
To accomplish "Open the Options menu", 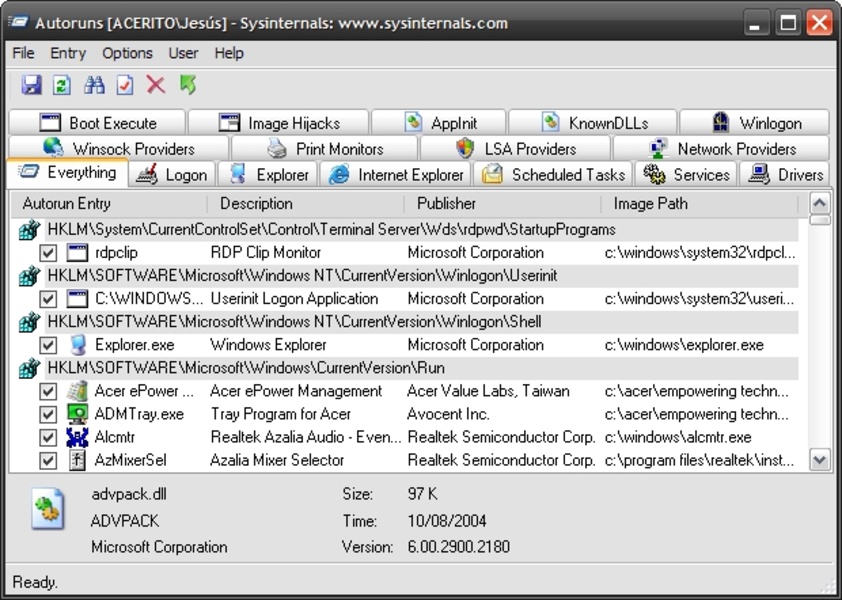I will point(127,53).
